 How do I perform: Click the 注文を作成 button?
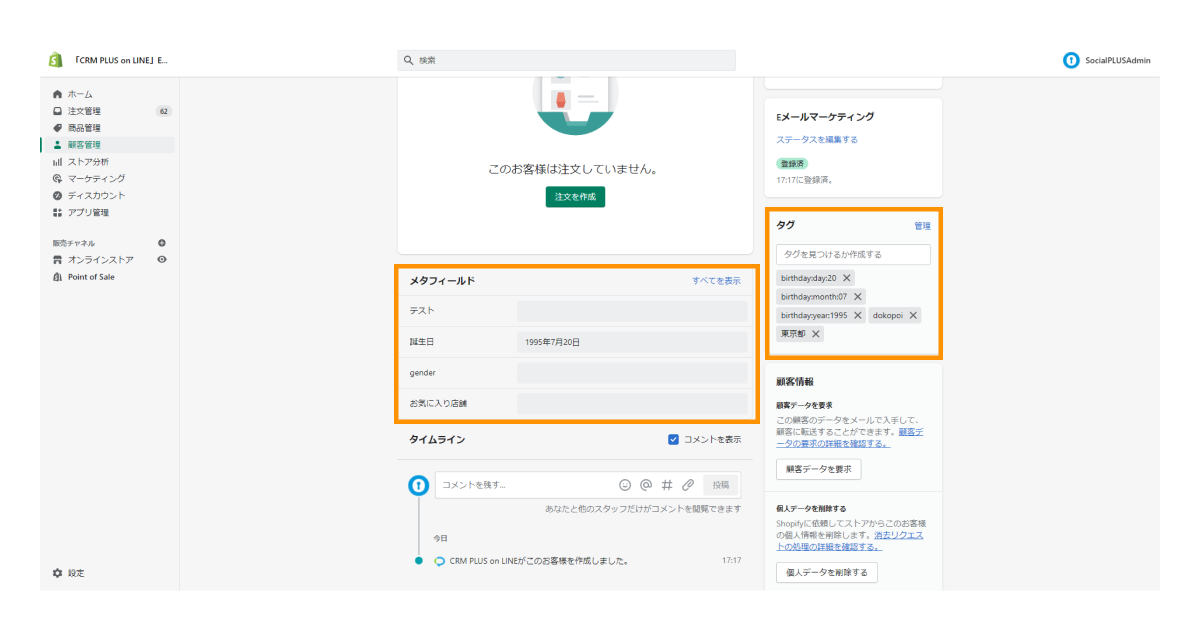pyautogui.click(x=575, y=196)
